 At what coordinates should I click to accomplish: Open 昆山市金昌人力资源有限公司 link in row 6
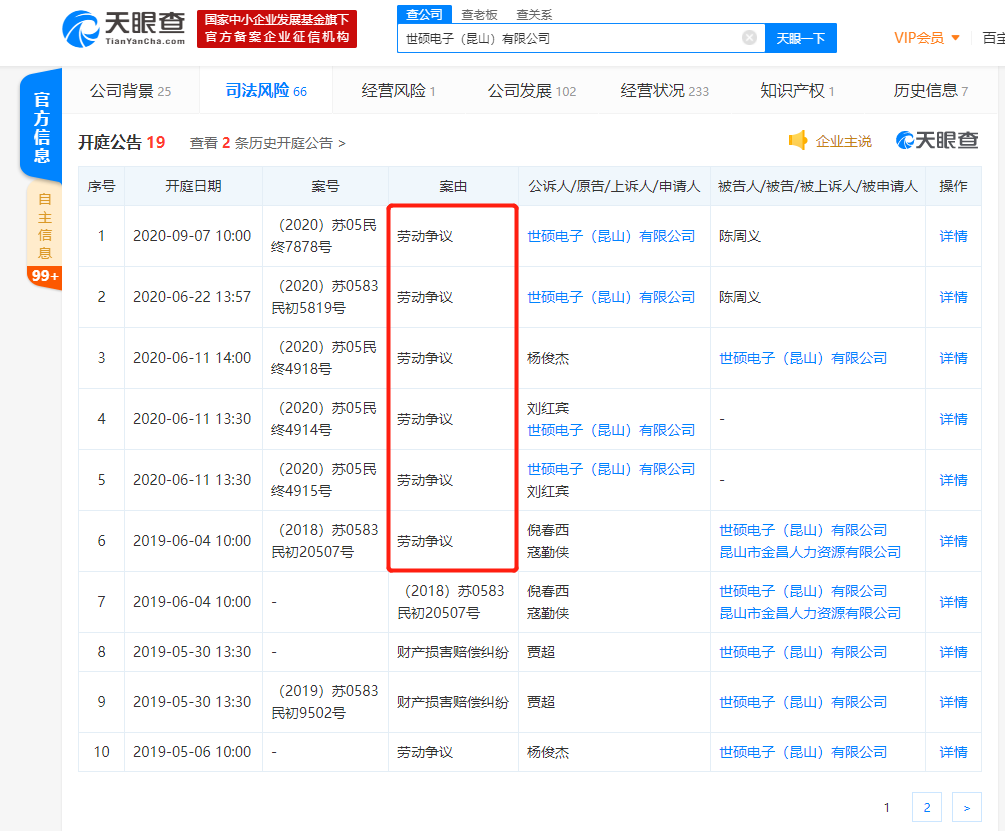810,552
